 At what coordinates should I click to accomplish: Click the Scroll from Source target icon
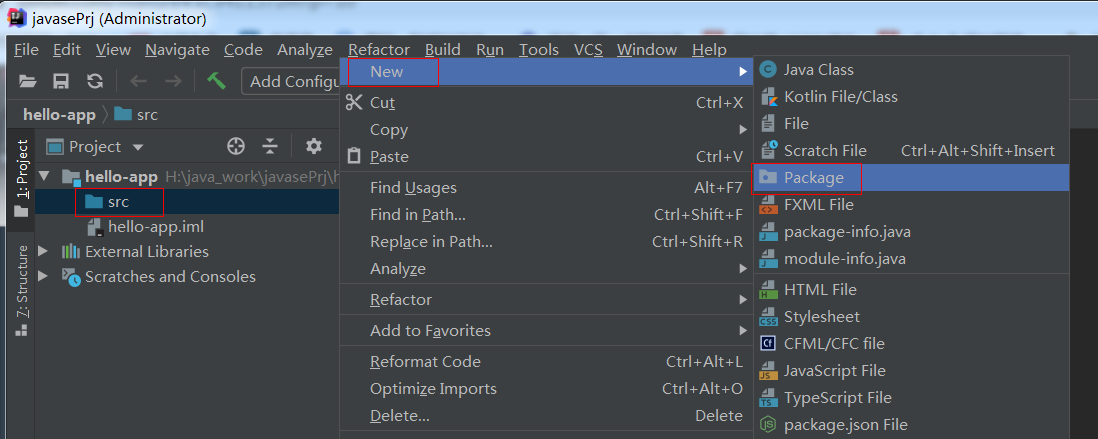[236, 146]
